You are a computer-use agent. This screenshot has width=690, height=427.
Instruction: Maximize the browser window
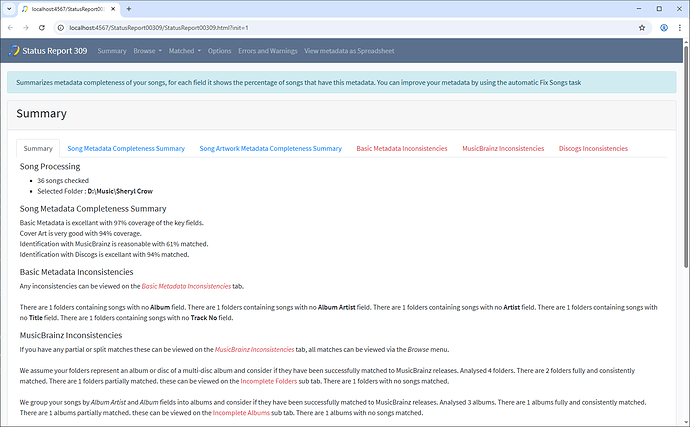[659, 9]
